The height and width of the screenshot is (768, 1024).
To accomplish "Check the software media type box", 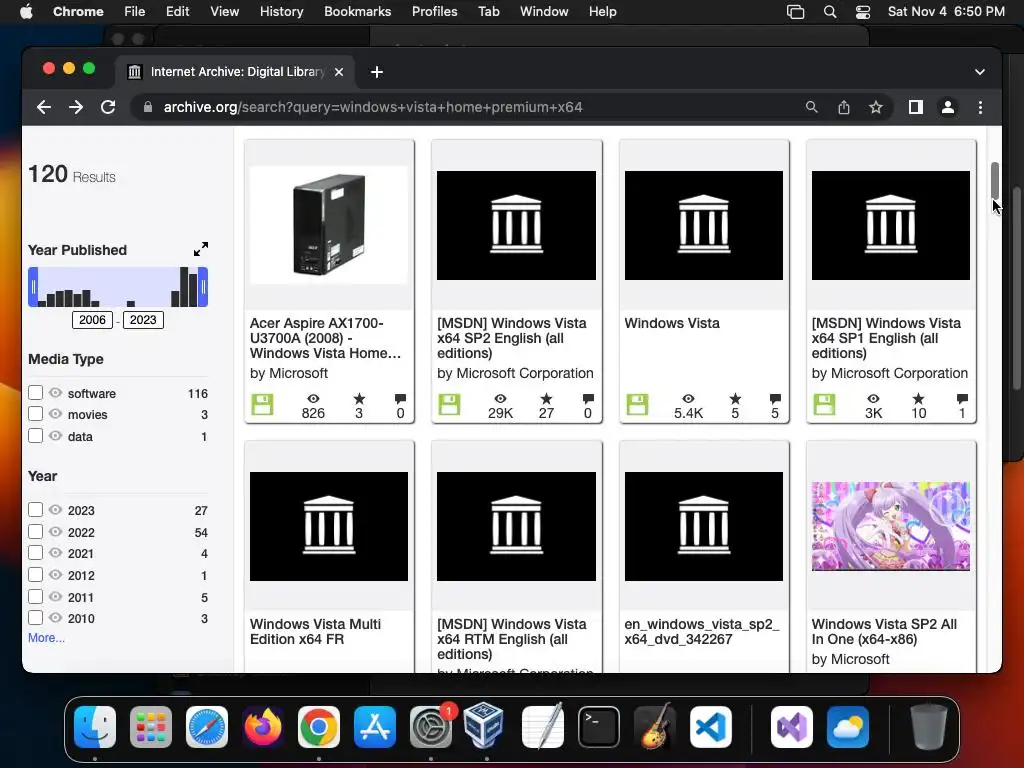I will 35,392.
